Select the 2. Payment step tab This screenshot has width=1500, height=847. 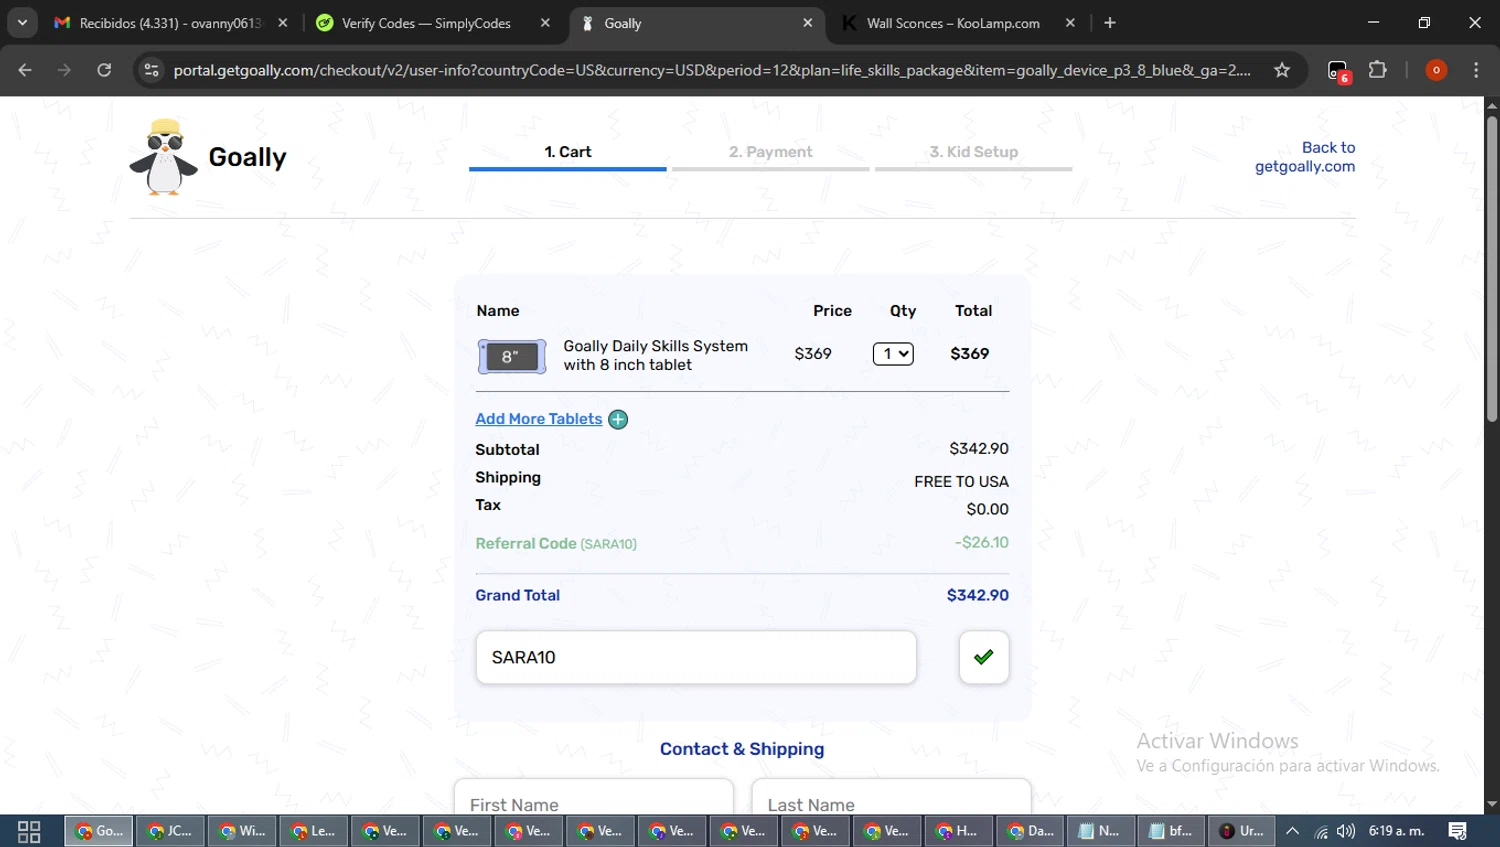771,152
